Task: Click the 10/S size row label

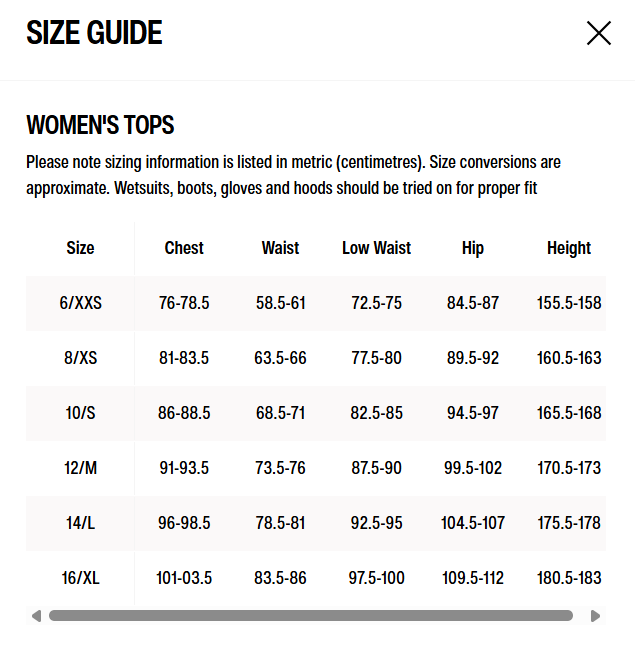Action: point(80,413)
